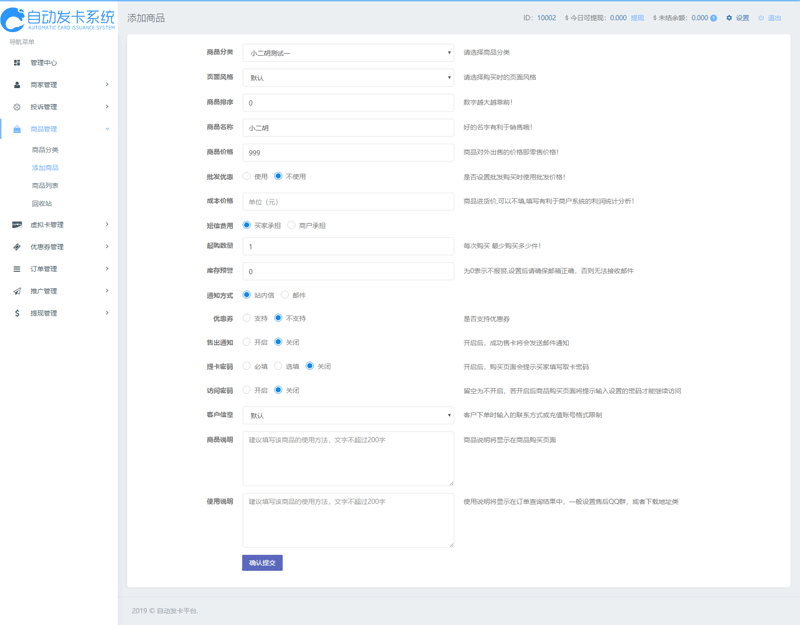This screenshot has width=800, height=625.
Task: Choose 商户承担 for 短信费用
Action: [x=291, y=225]
